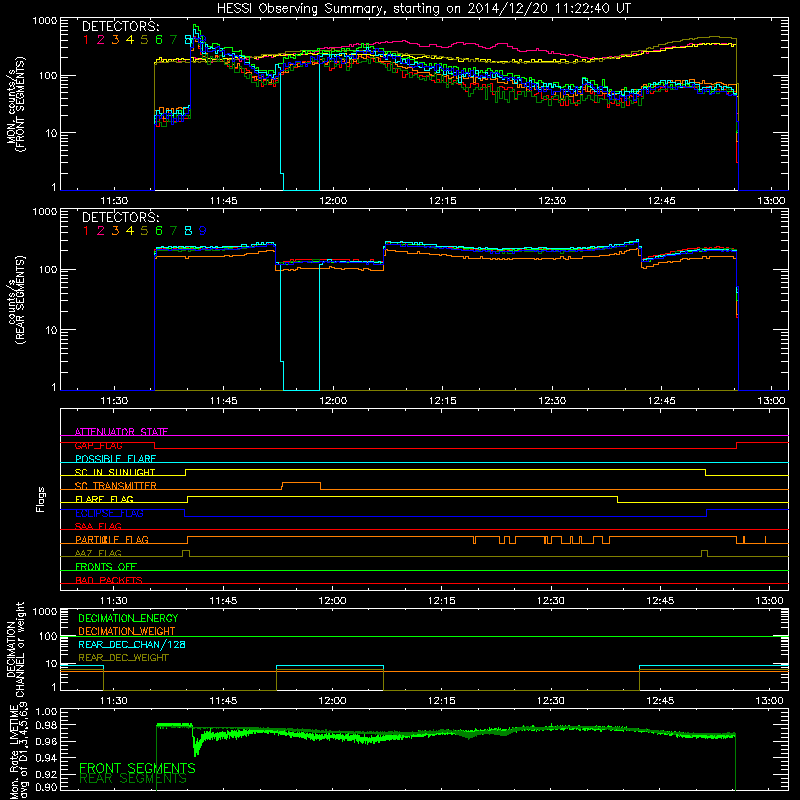Click the GAP_FLAG label
The image size is (800, 800).
tap(98, 445)
